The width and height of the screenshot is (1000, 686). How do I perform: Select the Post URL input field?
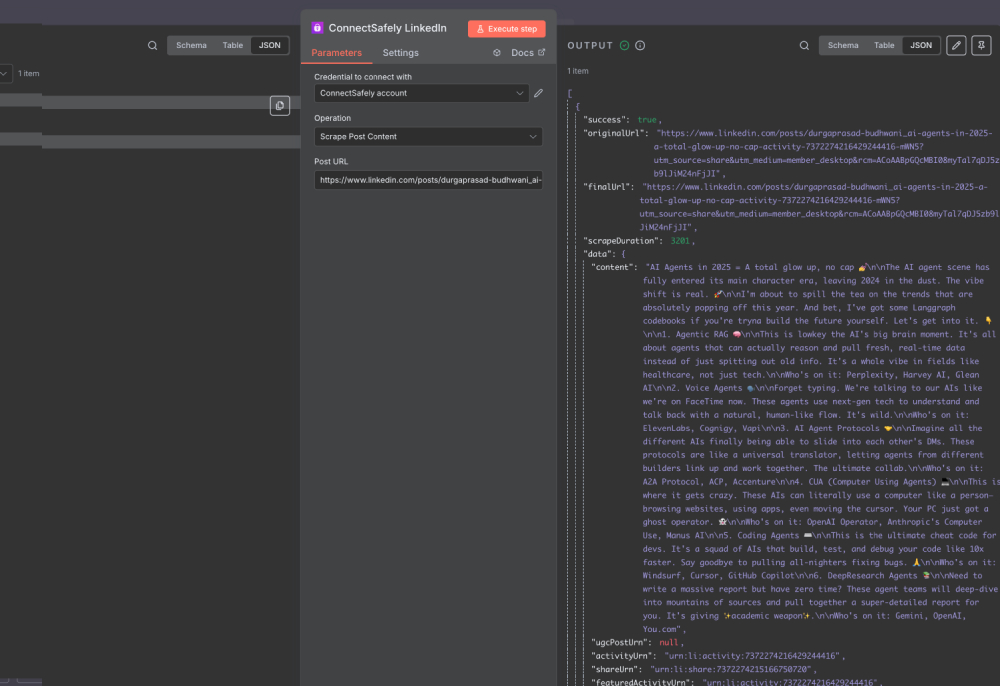point(428,180)
